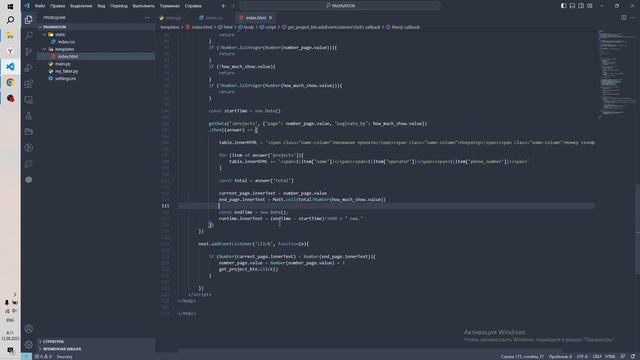The height and width of the screenshot is (360, 640).
Task: Expand the СТРУКТУРА outline section
Action: coord(96,341)
